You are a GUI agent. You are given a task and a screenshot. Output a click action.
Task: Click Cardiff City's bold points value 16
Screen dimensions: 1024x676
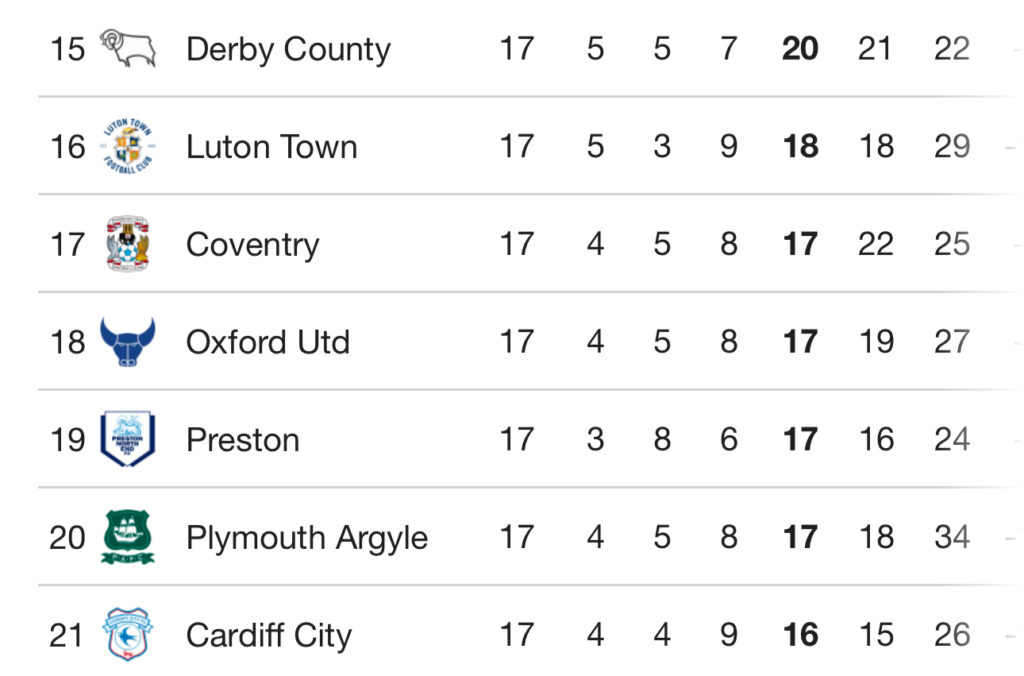800,635
